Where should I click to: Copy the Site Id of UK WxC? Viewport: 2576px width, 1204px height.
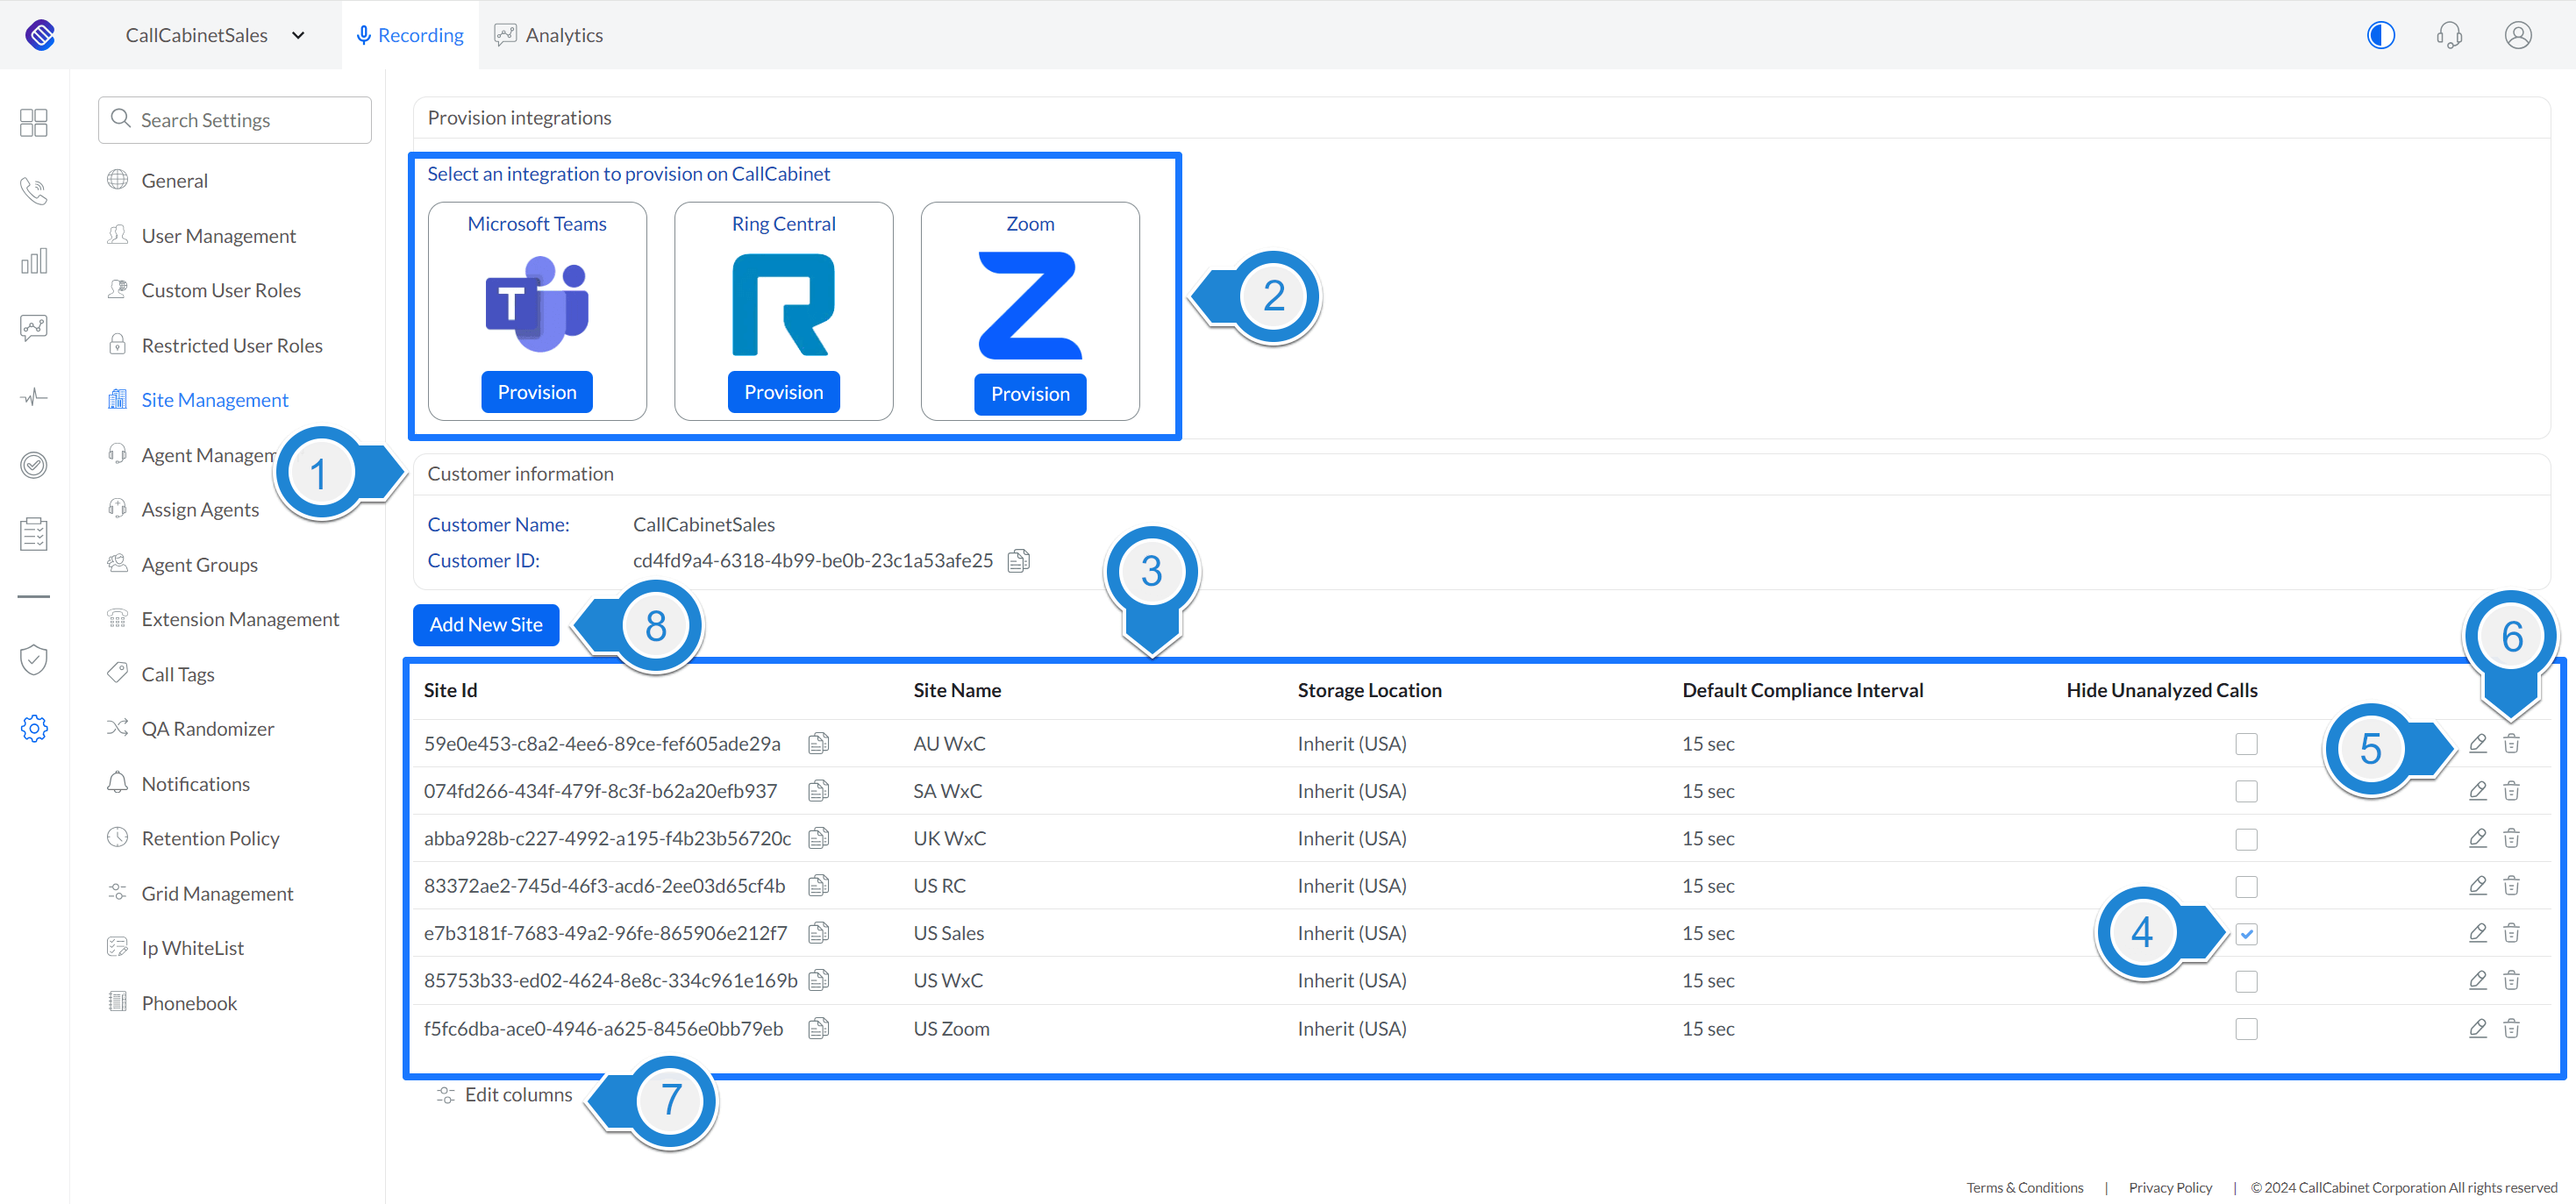coord(818,838)
